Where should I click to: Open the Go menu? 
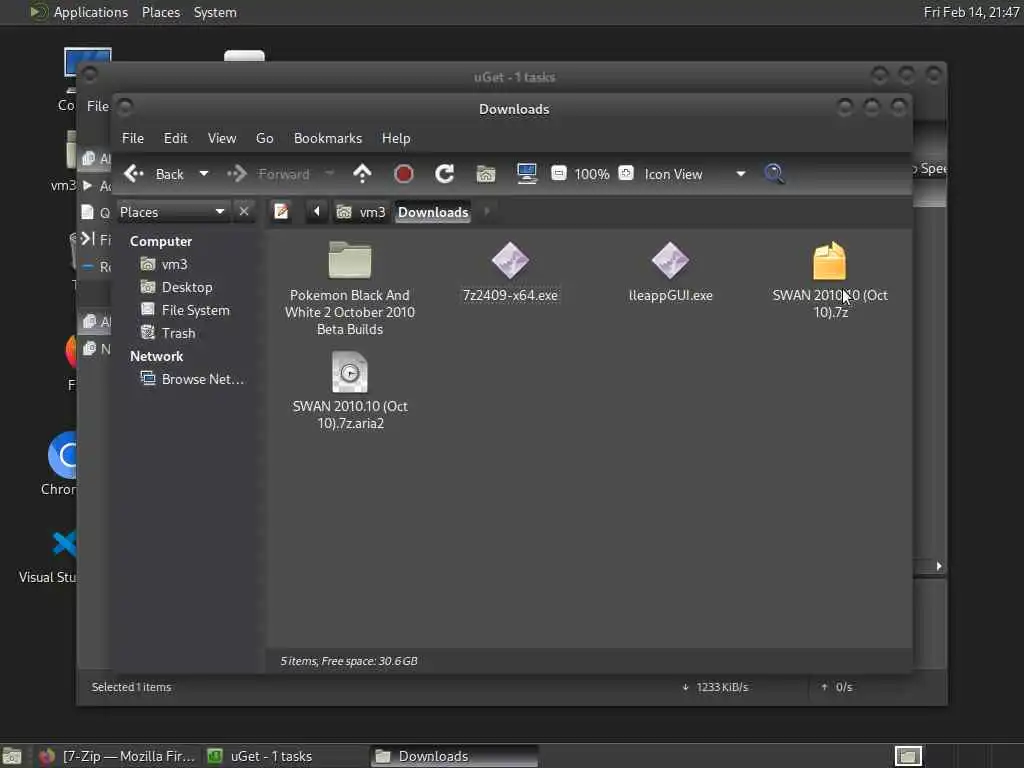264,138
